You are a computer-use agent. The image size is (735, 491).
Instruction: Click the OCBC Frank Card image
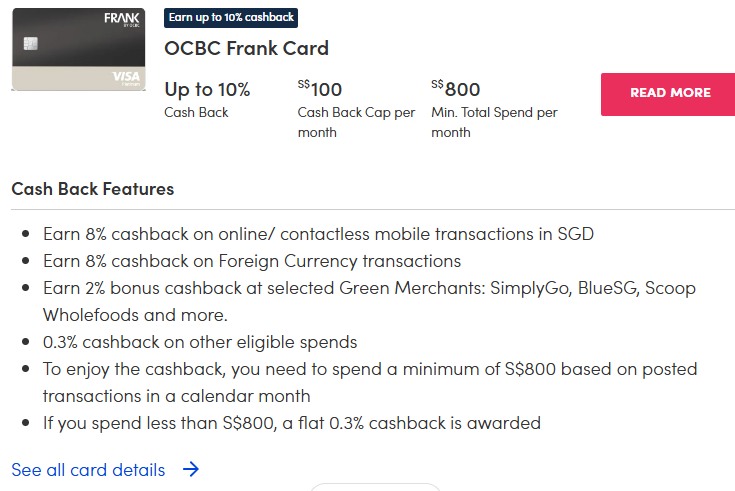point(78,50)
